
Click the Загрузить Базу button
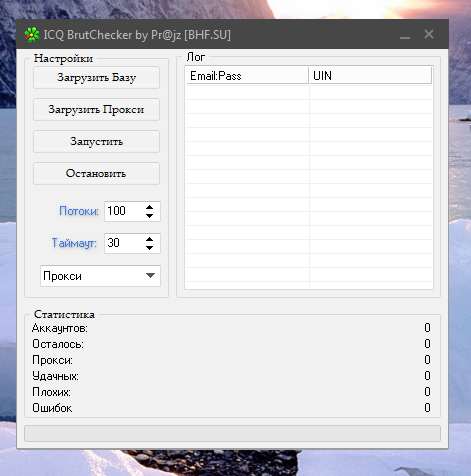(96, 78)
